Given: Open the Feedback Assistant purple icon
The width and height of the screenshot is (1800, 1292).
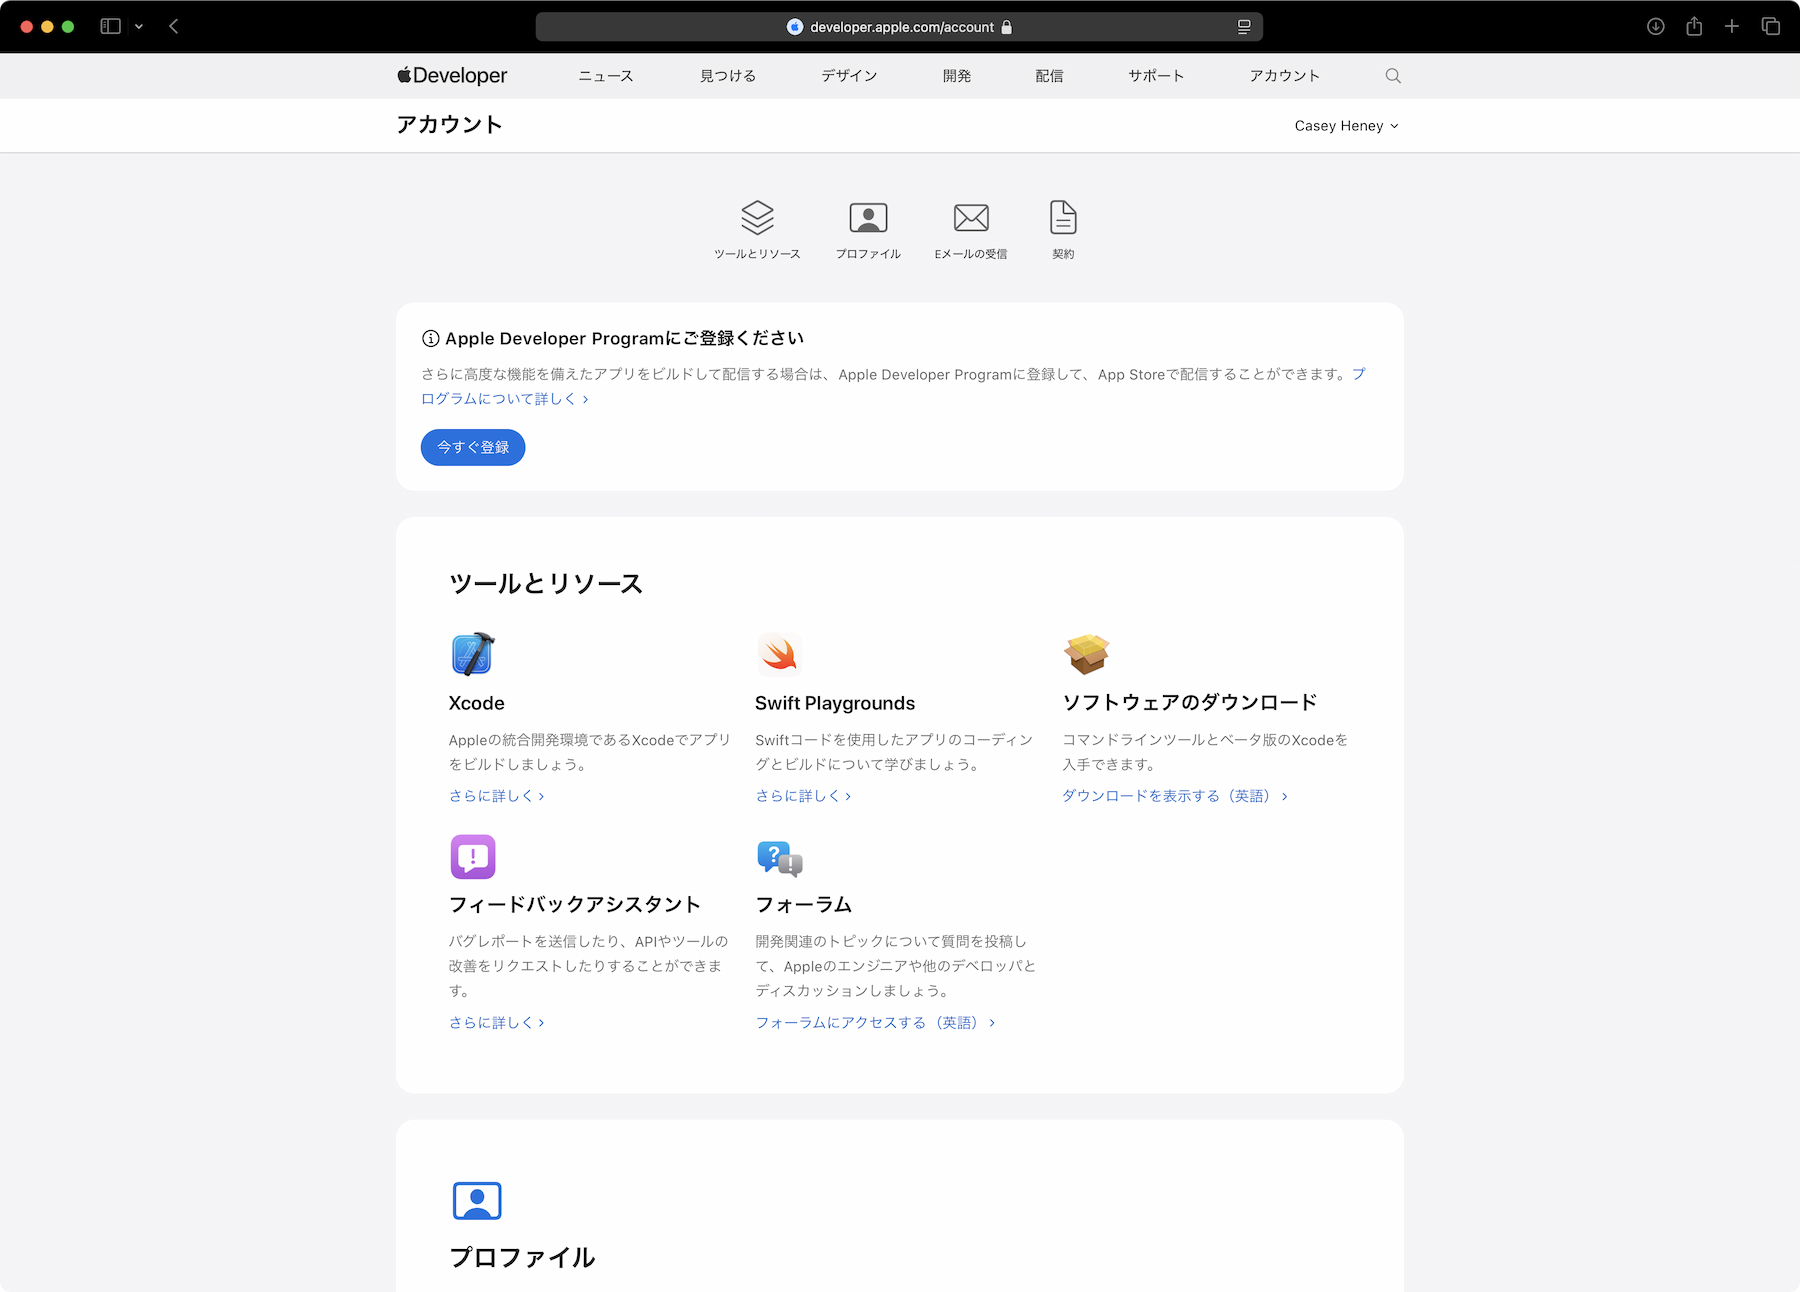Looking at the screenshot, I should coord(473,857).
